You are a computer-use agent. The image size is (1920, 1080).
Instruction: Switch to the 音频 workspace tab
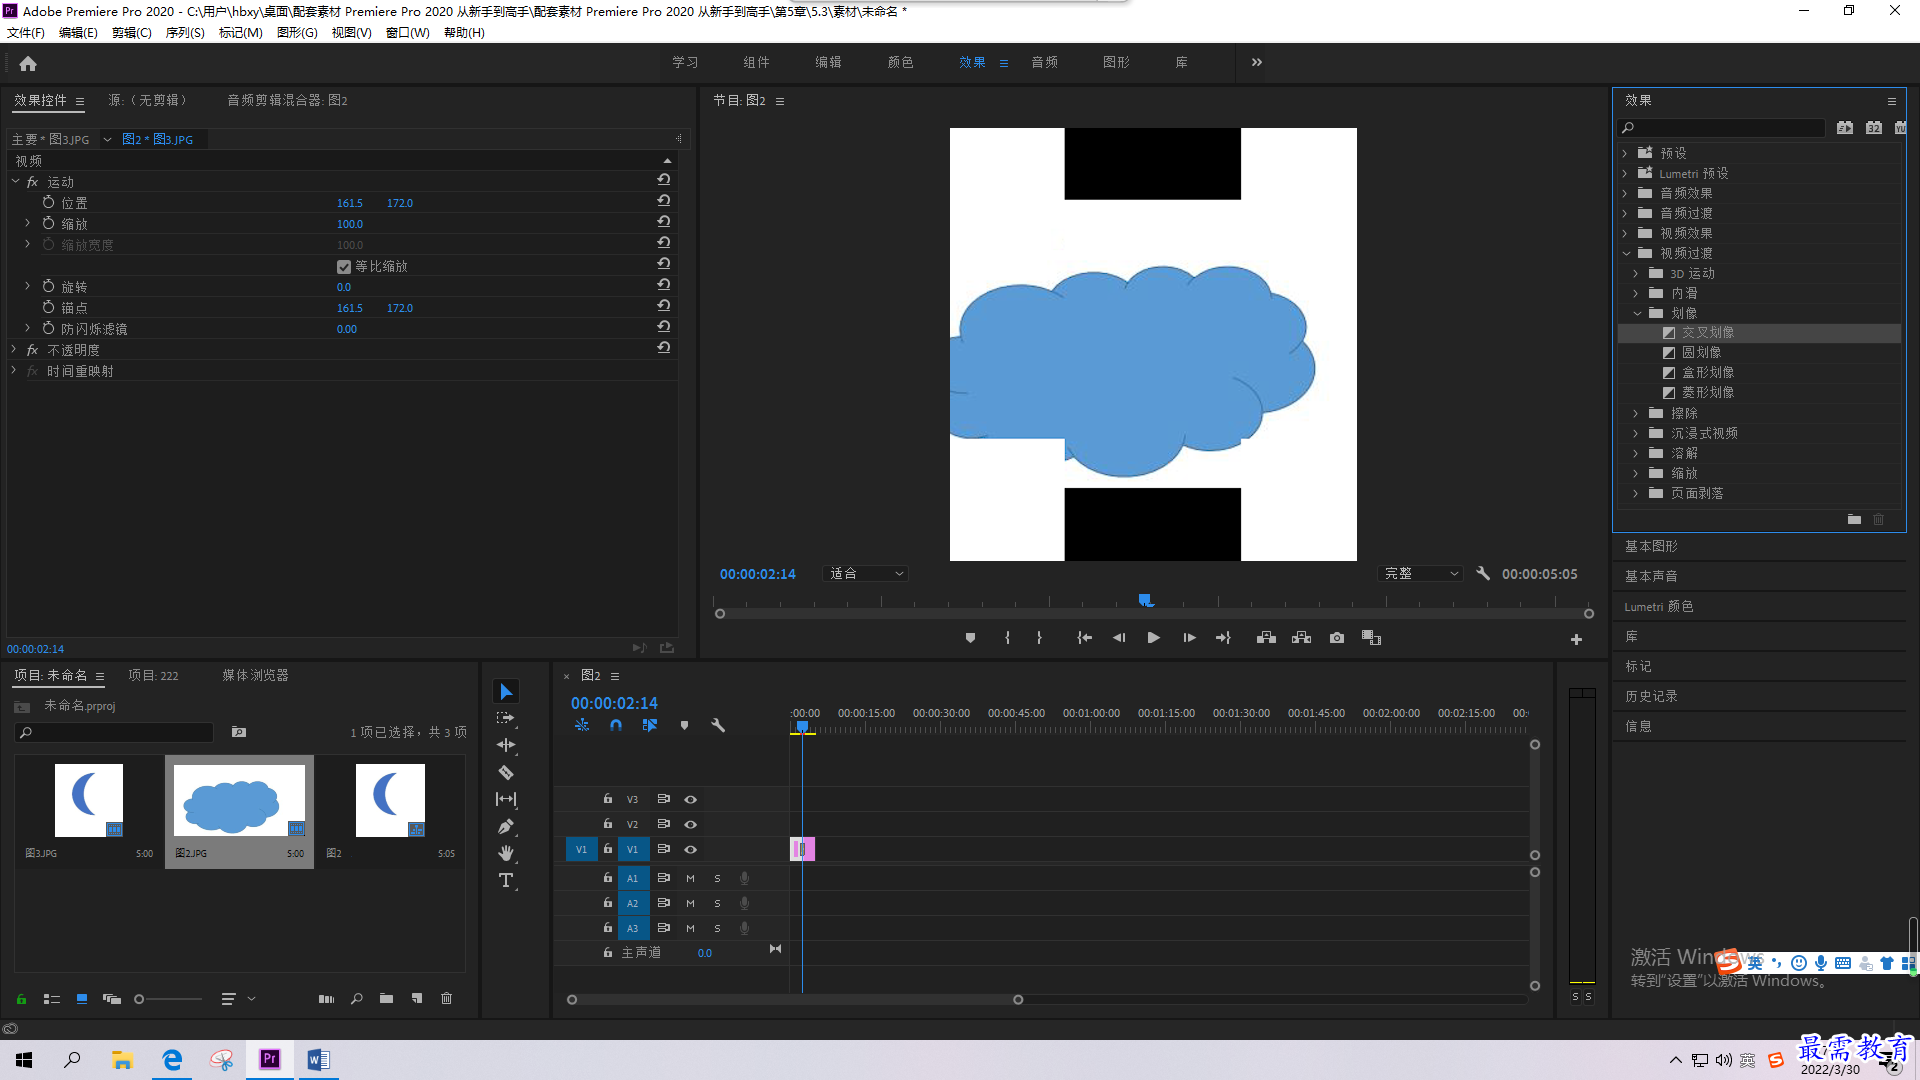coord(1045,62)
